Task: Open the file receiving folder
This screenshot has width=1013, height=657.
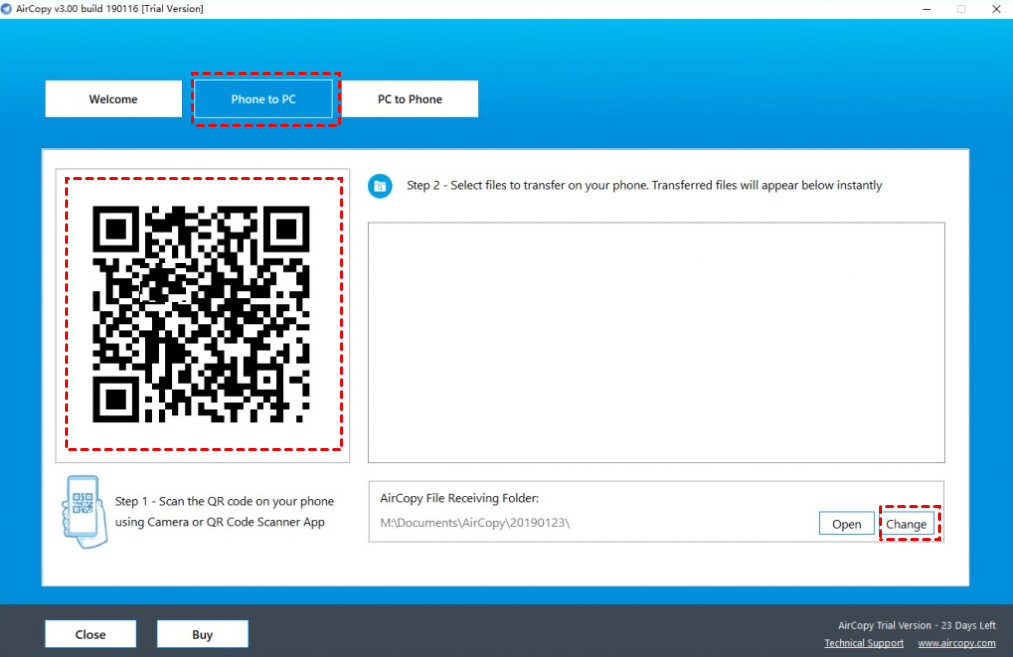Action: coord(846,524)
